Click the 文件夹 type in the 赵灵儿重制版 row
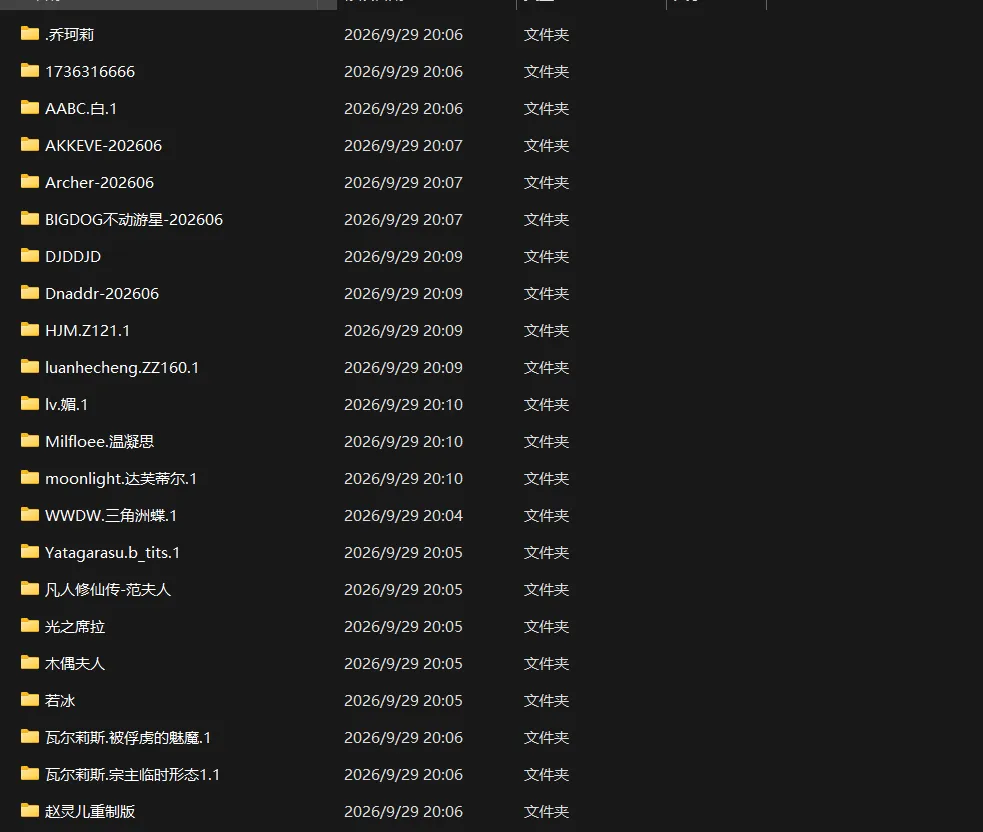Image resolution: width=983 pixels, height=832 pixels. [x=546, y=811]
